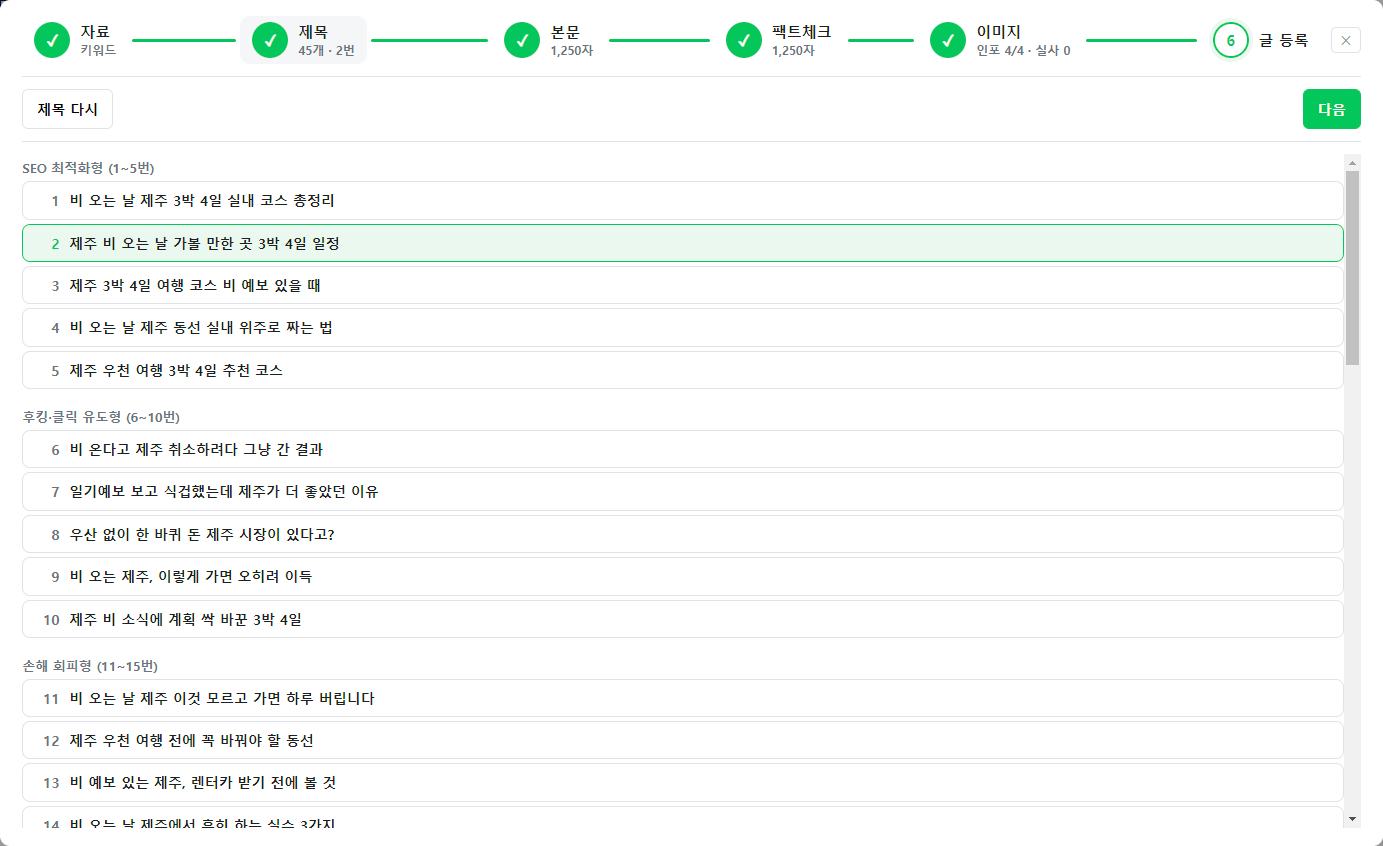Image resolution: width=1383 pixels, height=846 pixels.
Task: Open the 이미지 인포 4/4 step label
Action: [1023, 40]
